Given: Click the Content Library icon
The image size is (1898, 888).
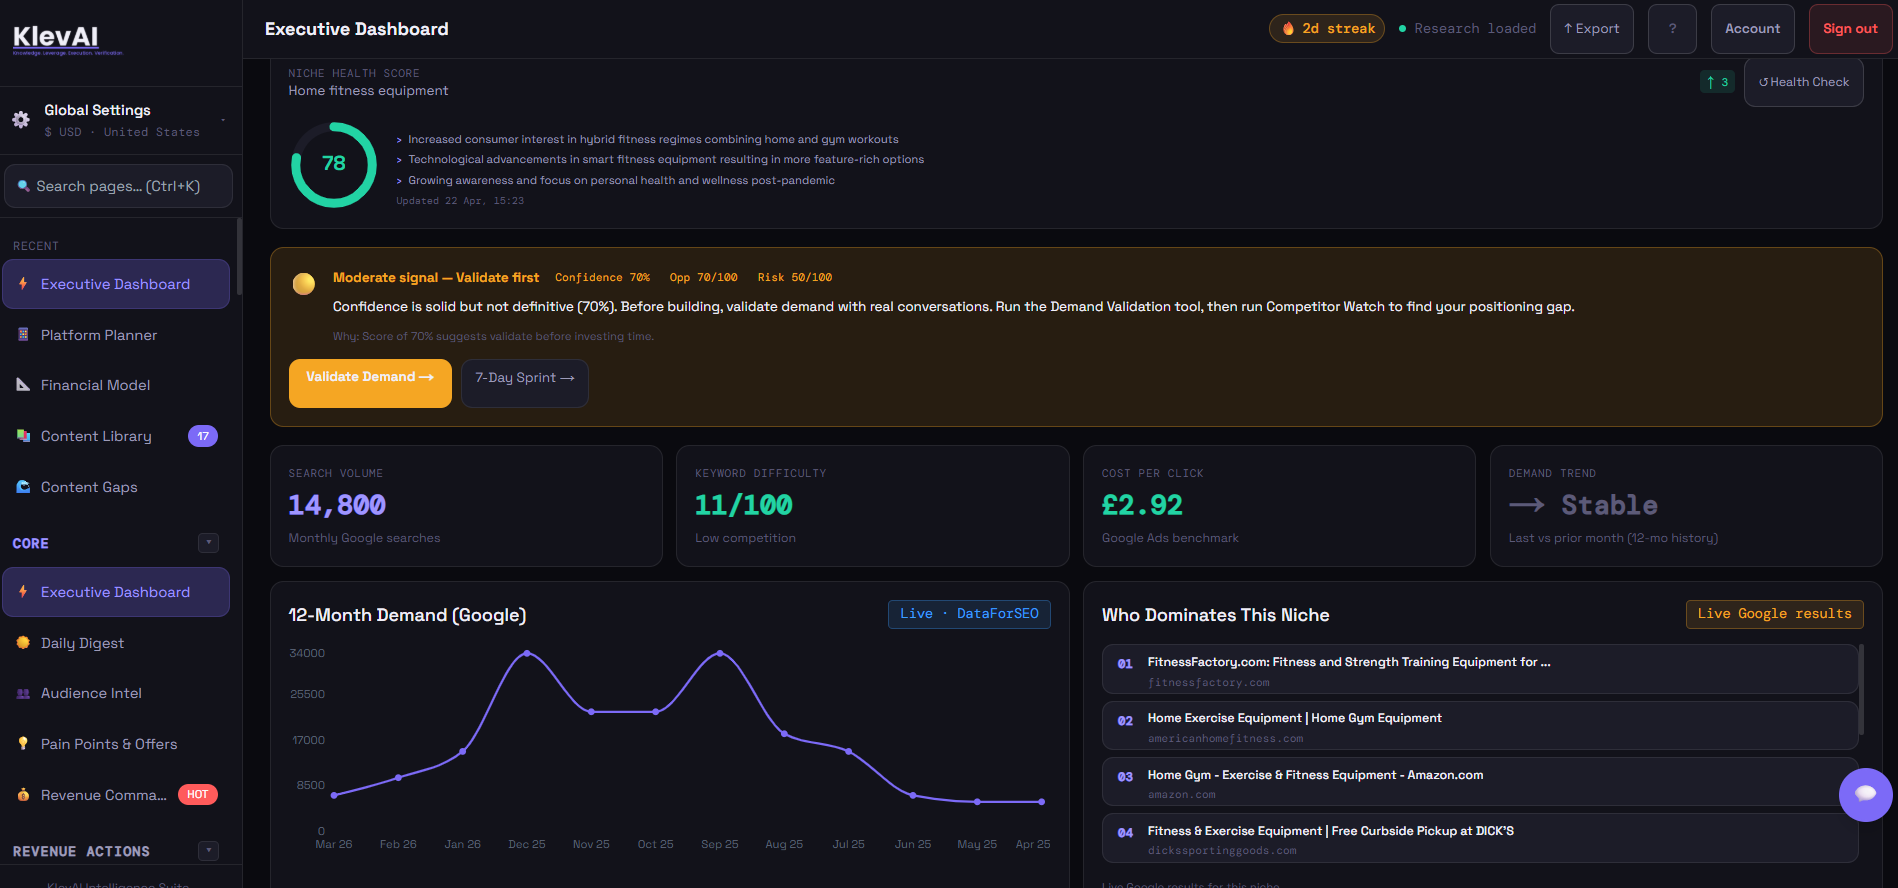Looking at the screenshot, I should [23, 436].
